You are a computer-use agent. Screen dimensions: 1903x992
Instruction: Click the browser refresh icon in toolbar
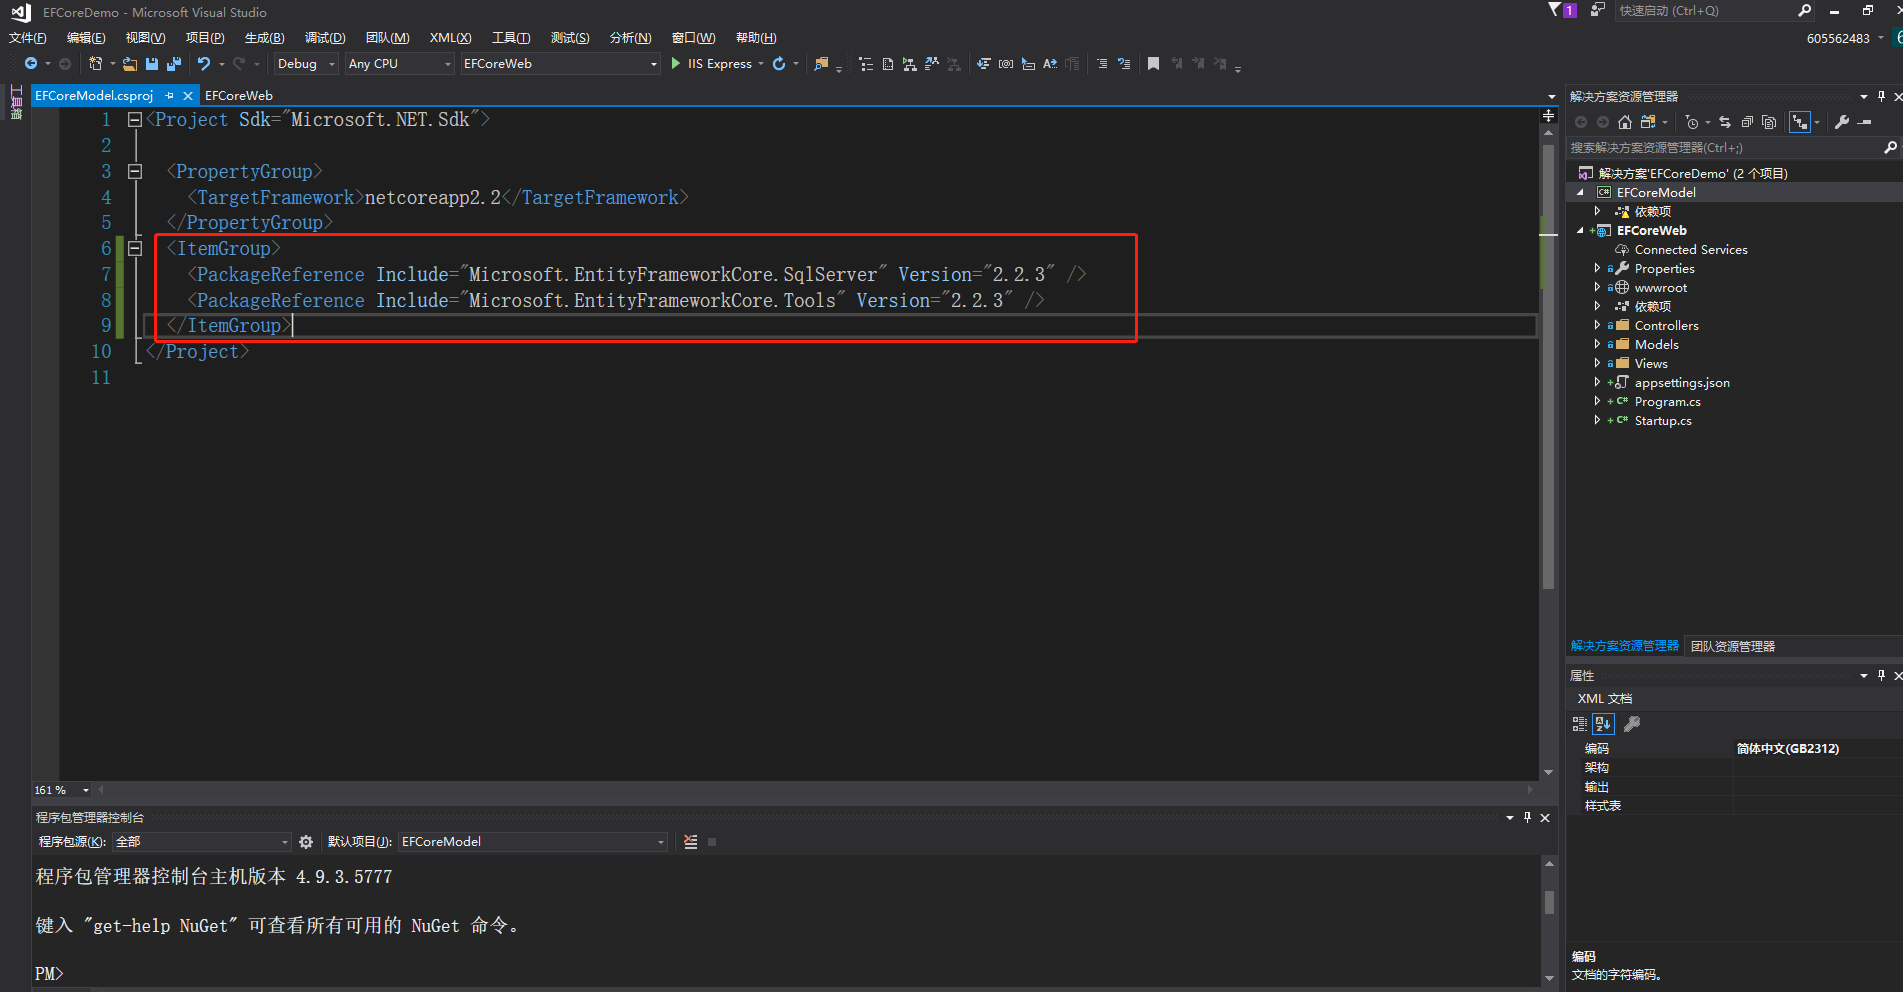tap(779, 64)
